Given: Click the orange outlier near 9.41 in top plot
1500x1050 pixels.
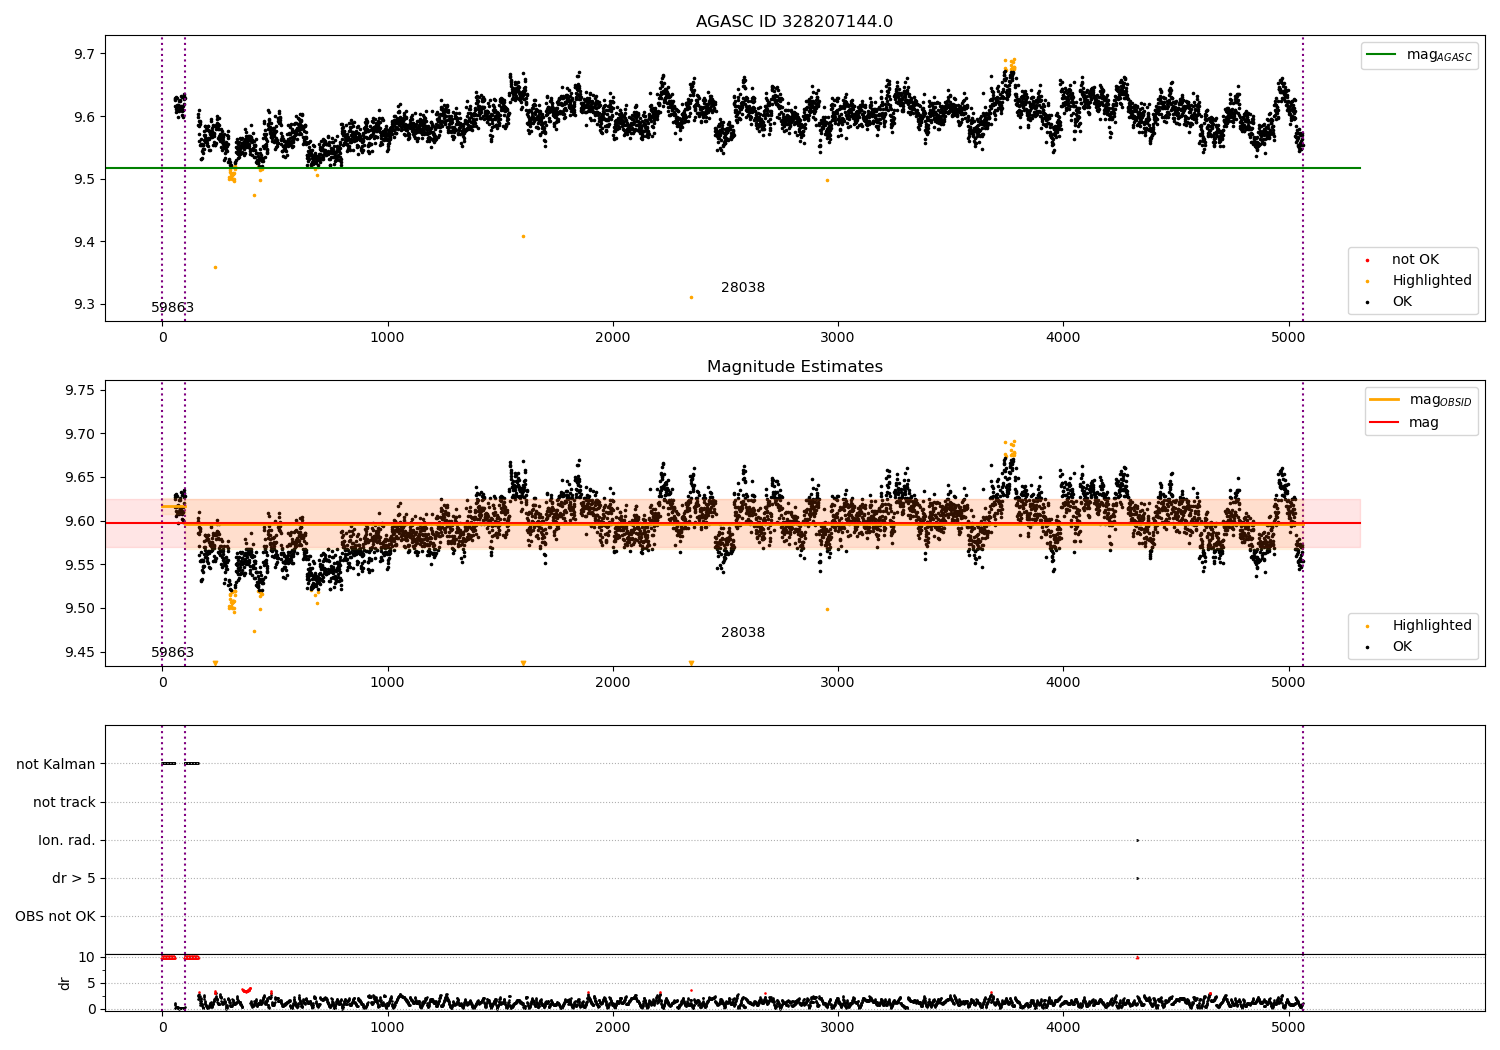Looking at the screenshot, I should pyautogui.click(x=523, y=236).
